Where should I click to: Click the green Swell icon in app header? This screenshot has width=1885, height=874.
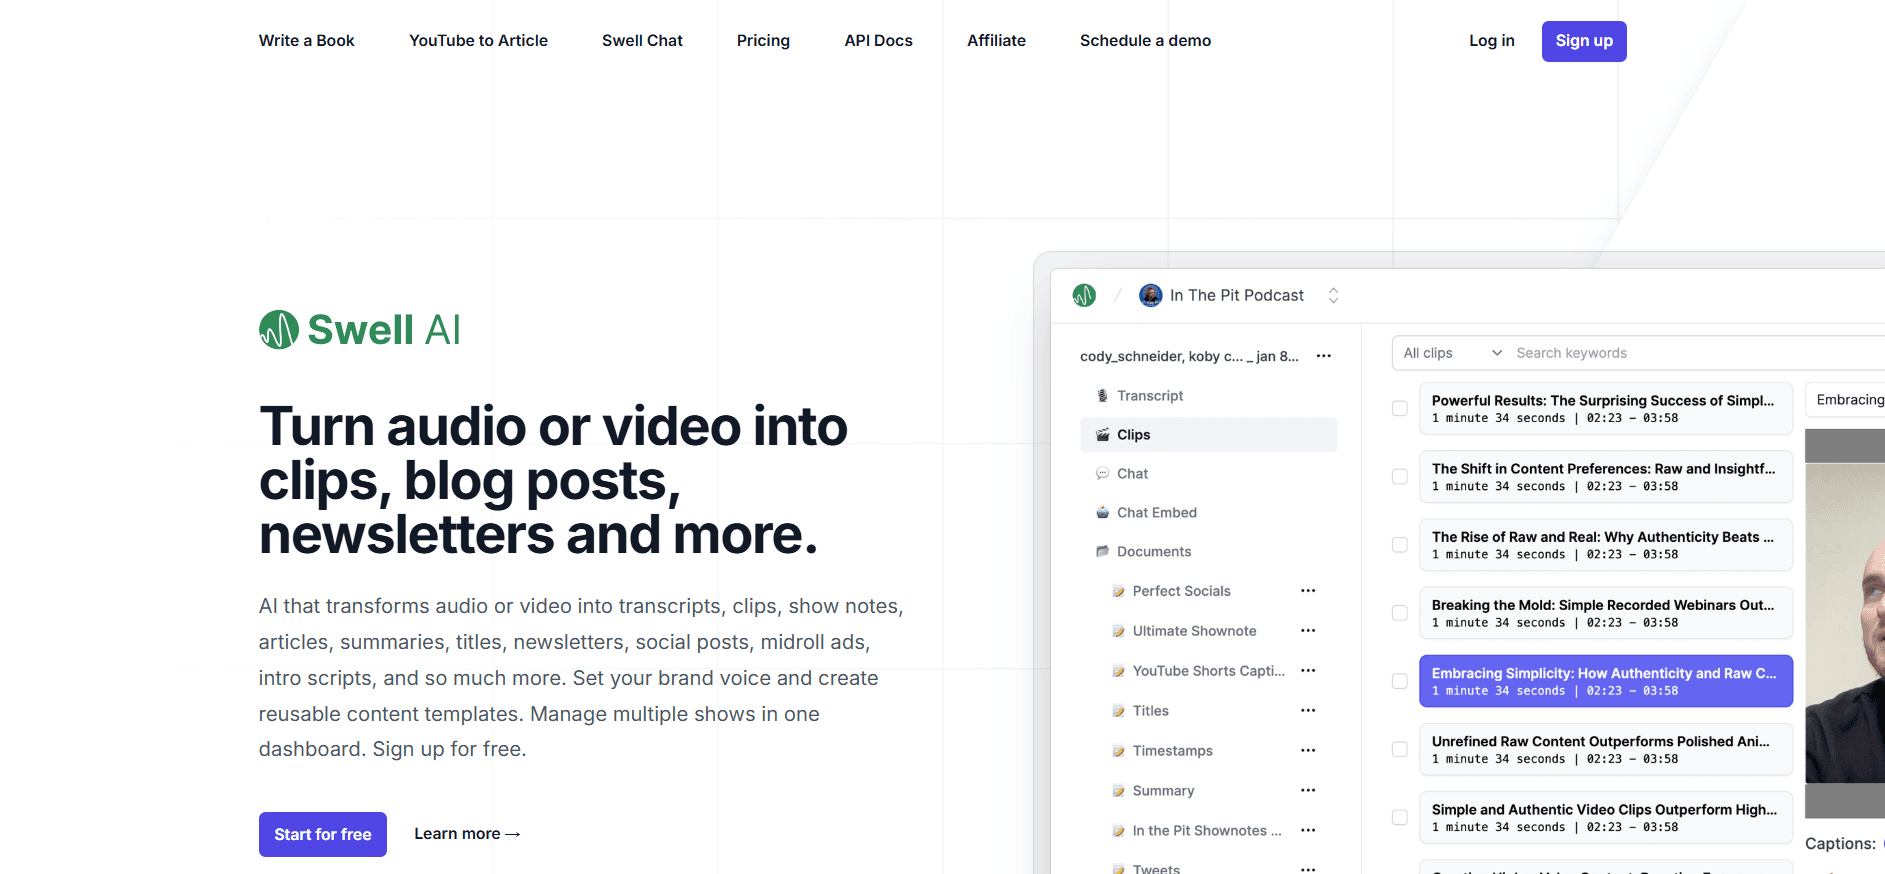tap(1084, 295)
